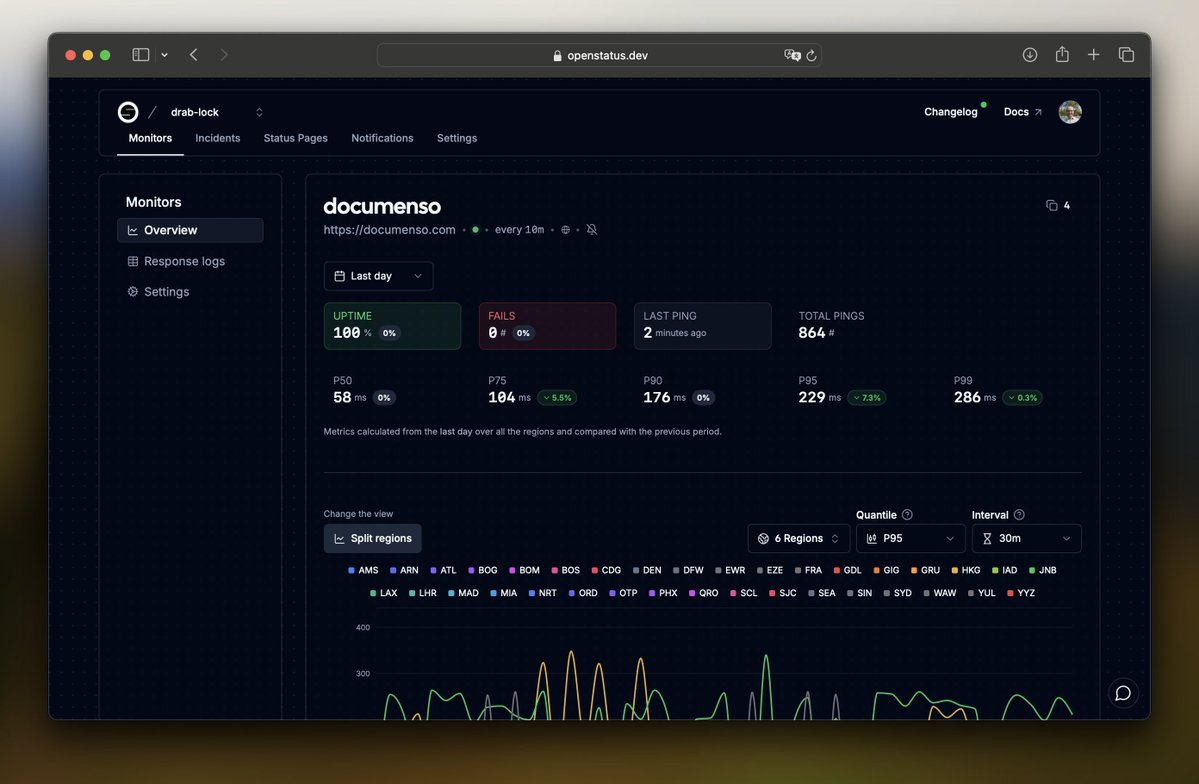Click the P75 5.5% change badge
Screen dimensions: 1199x784
(557, 398)
